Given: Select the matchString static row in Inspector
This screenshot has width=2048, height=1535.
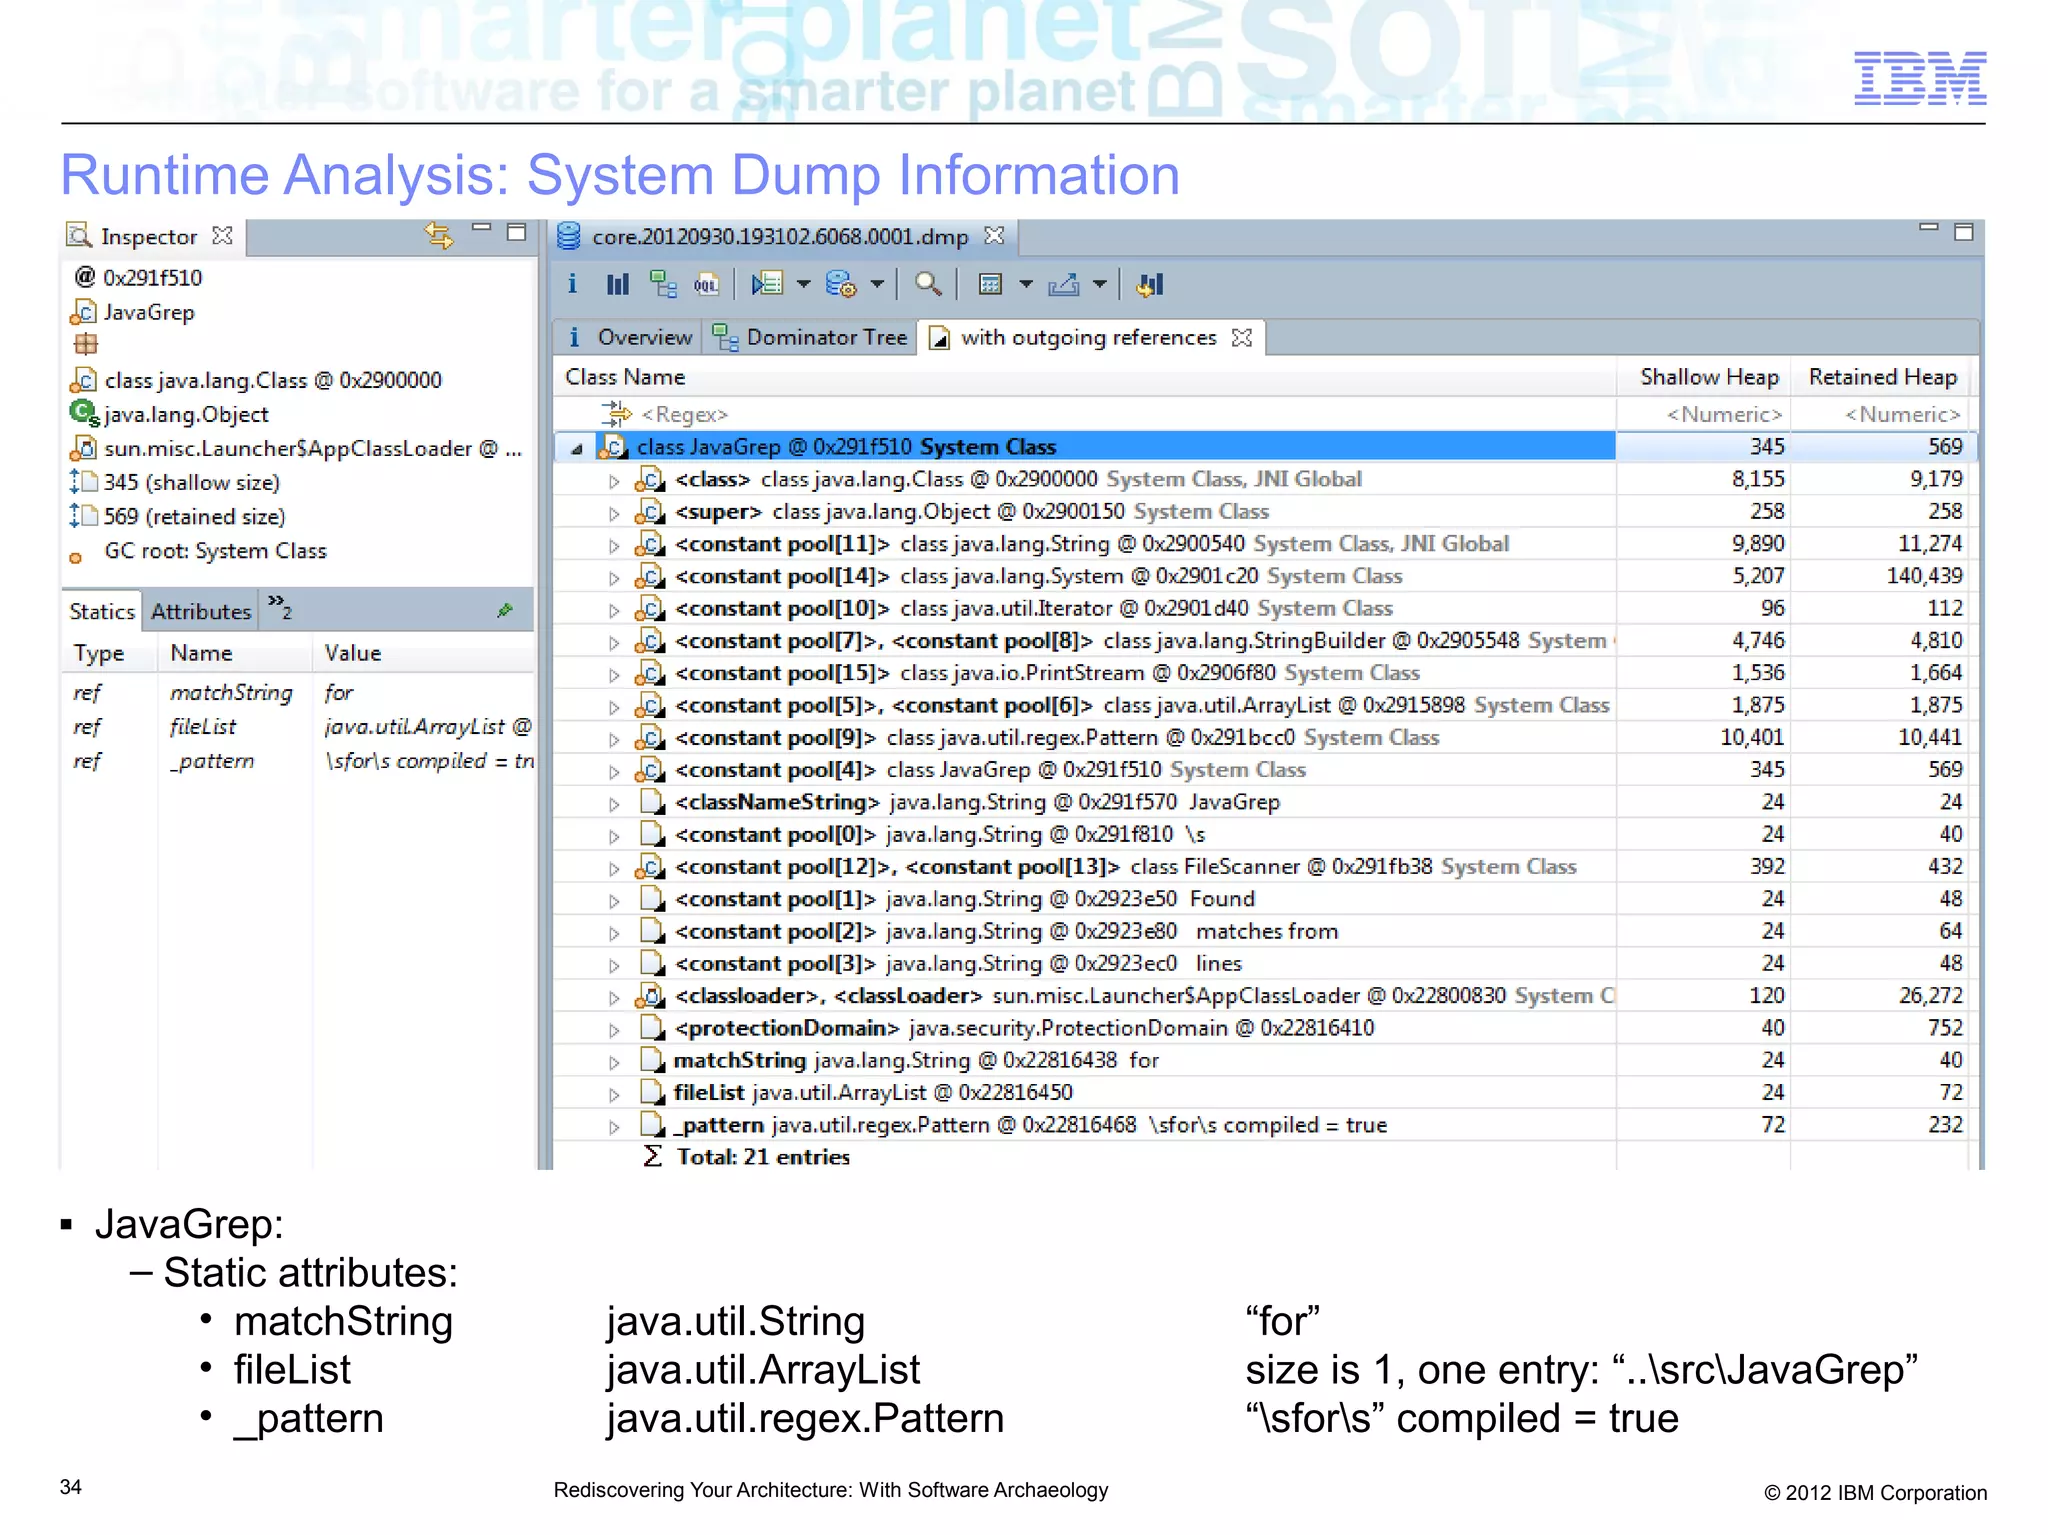Looking at the screenshot, I should click(299, 692).
